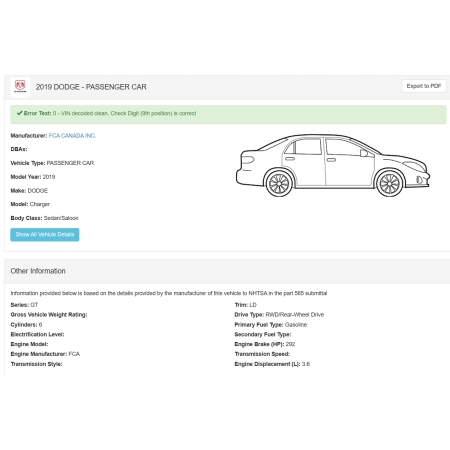Click the Secondary Fuel Type label
Image resolution: width=450 pixels, height=450 pixels.
coord(263,334)
